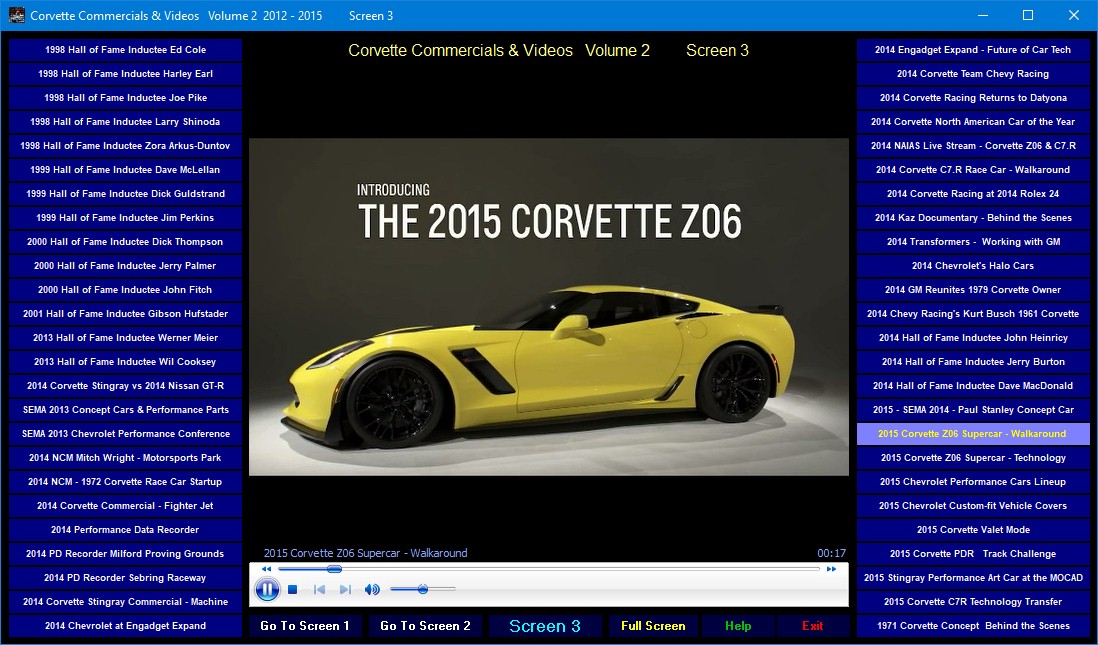
Task: Pause the playing video
Action: [267, 589]
